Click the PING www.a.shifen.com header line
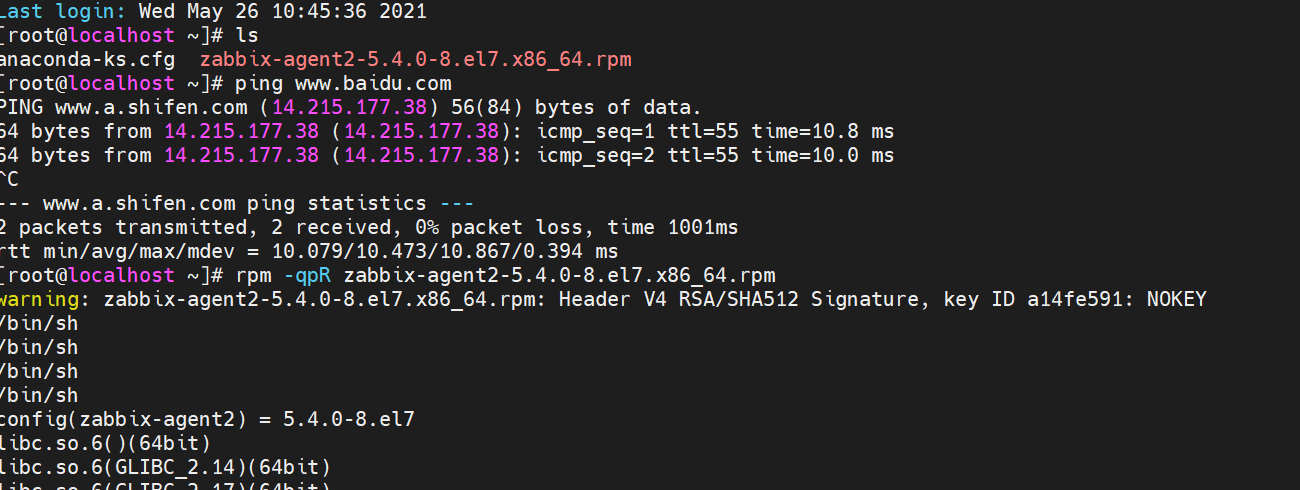 351,108
